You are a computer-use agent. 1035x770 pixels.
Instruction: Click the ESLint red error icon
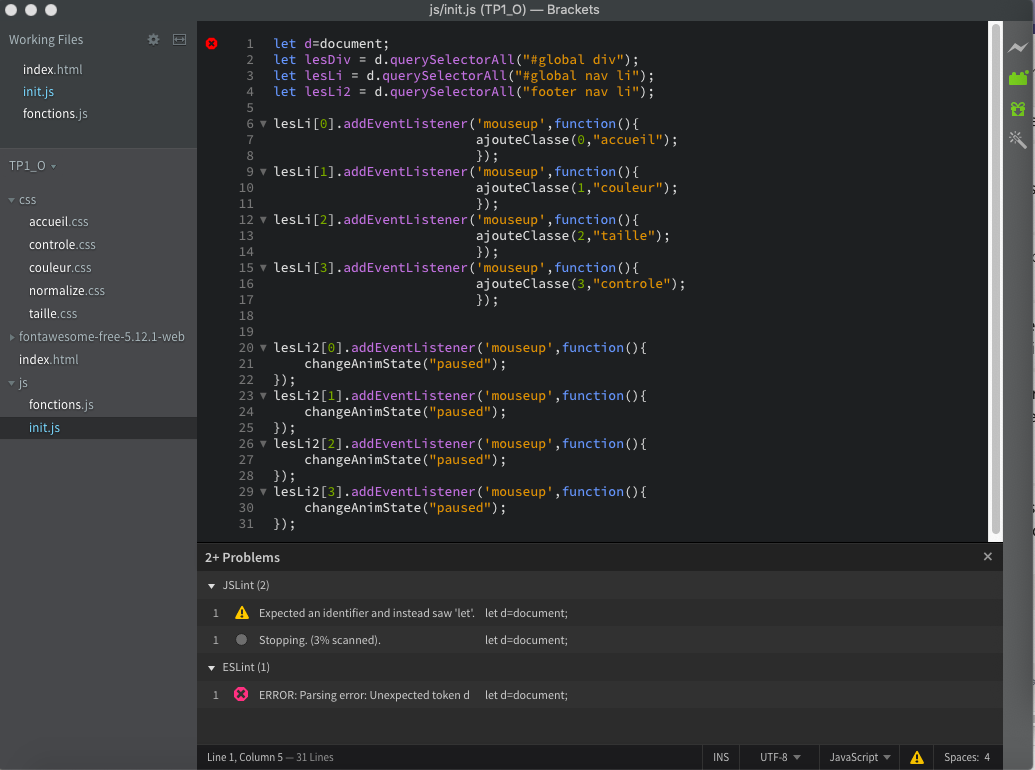point(241,695)
